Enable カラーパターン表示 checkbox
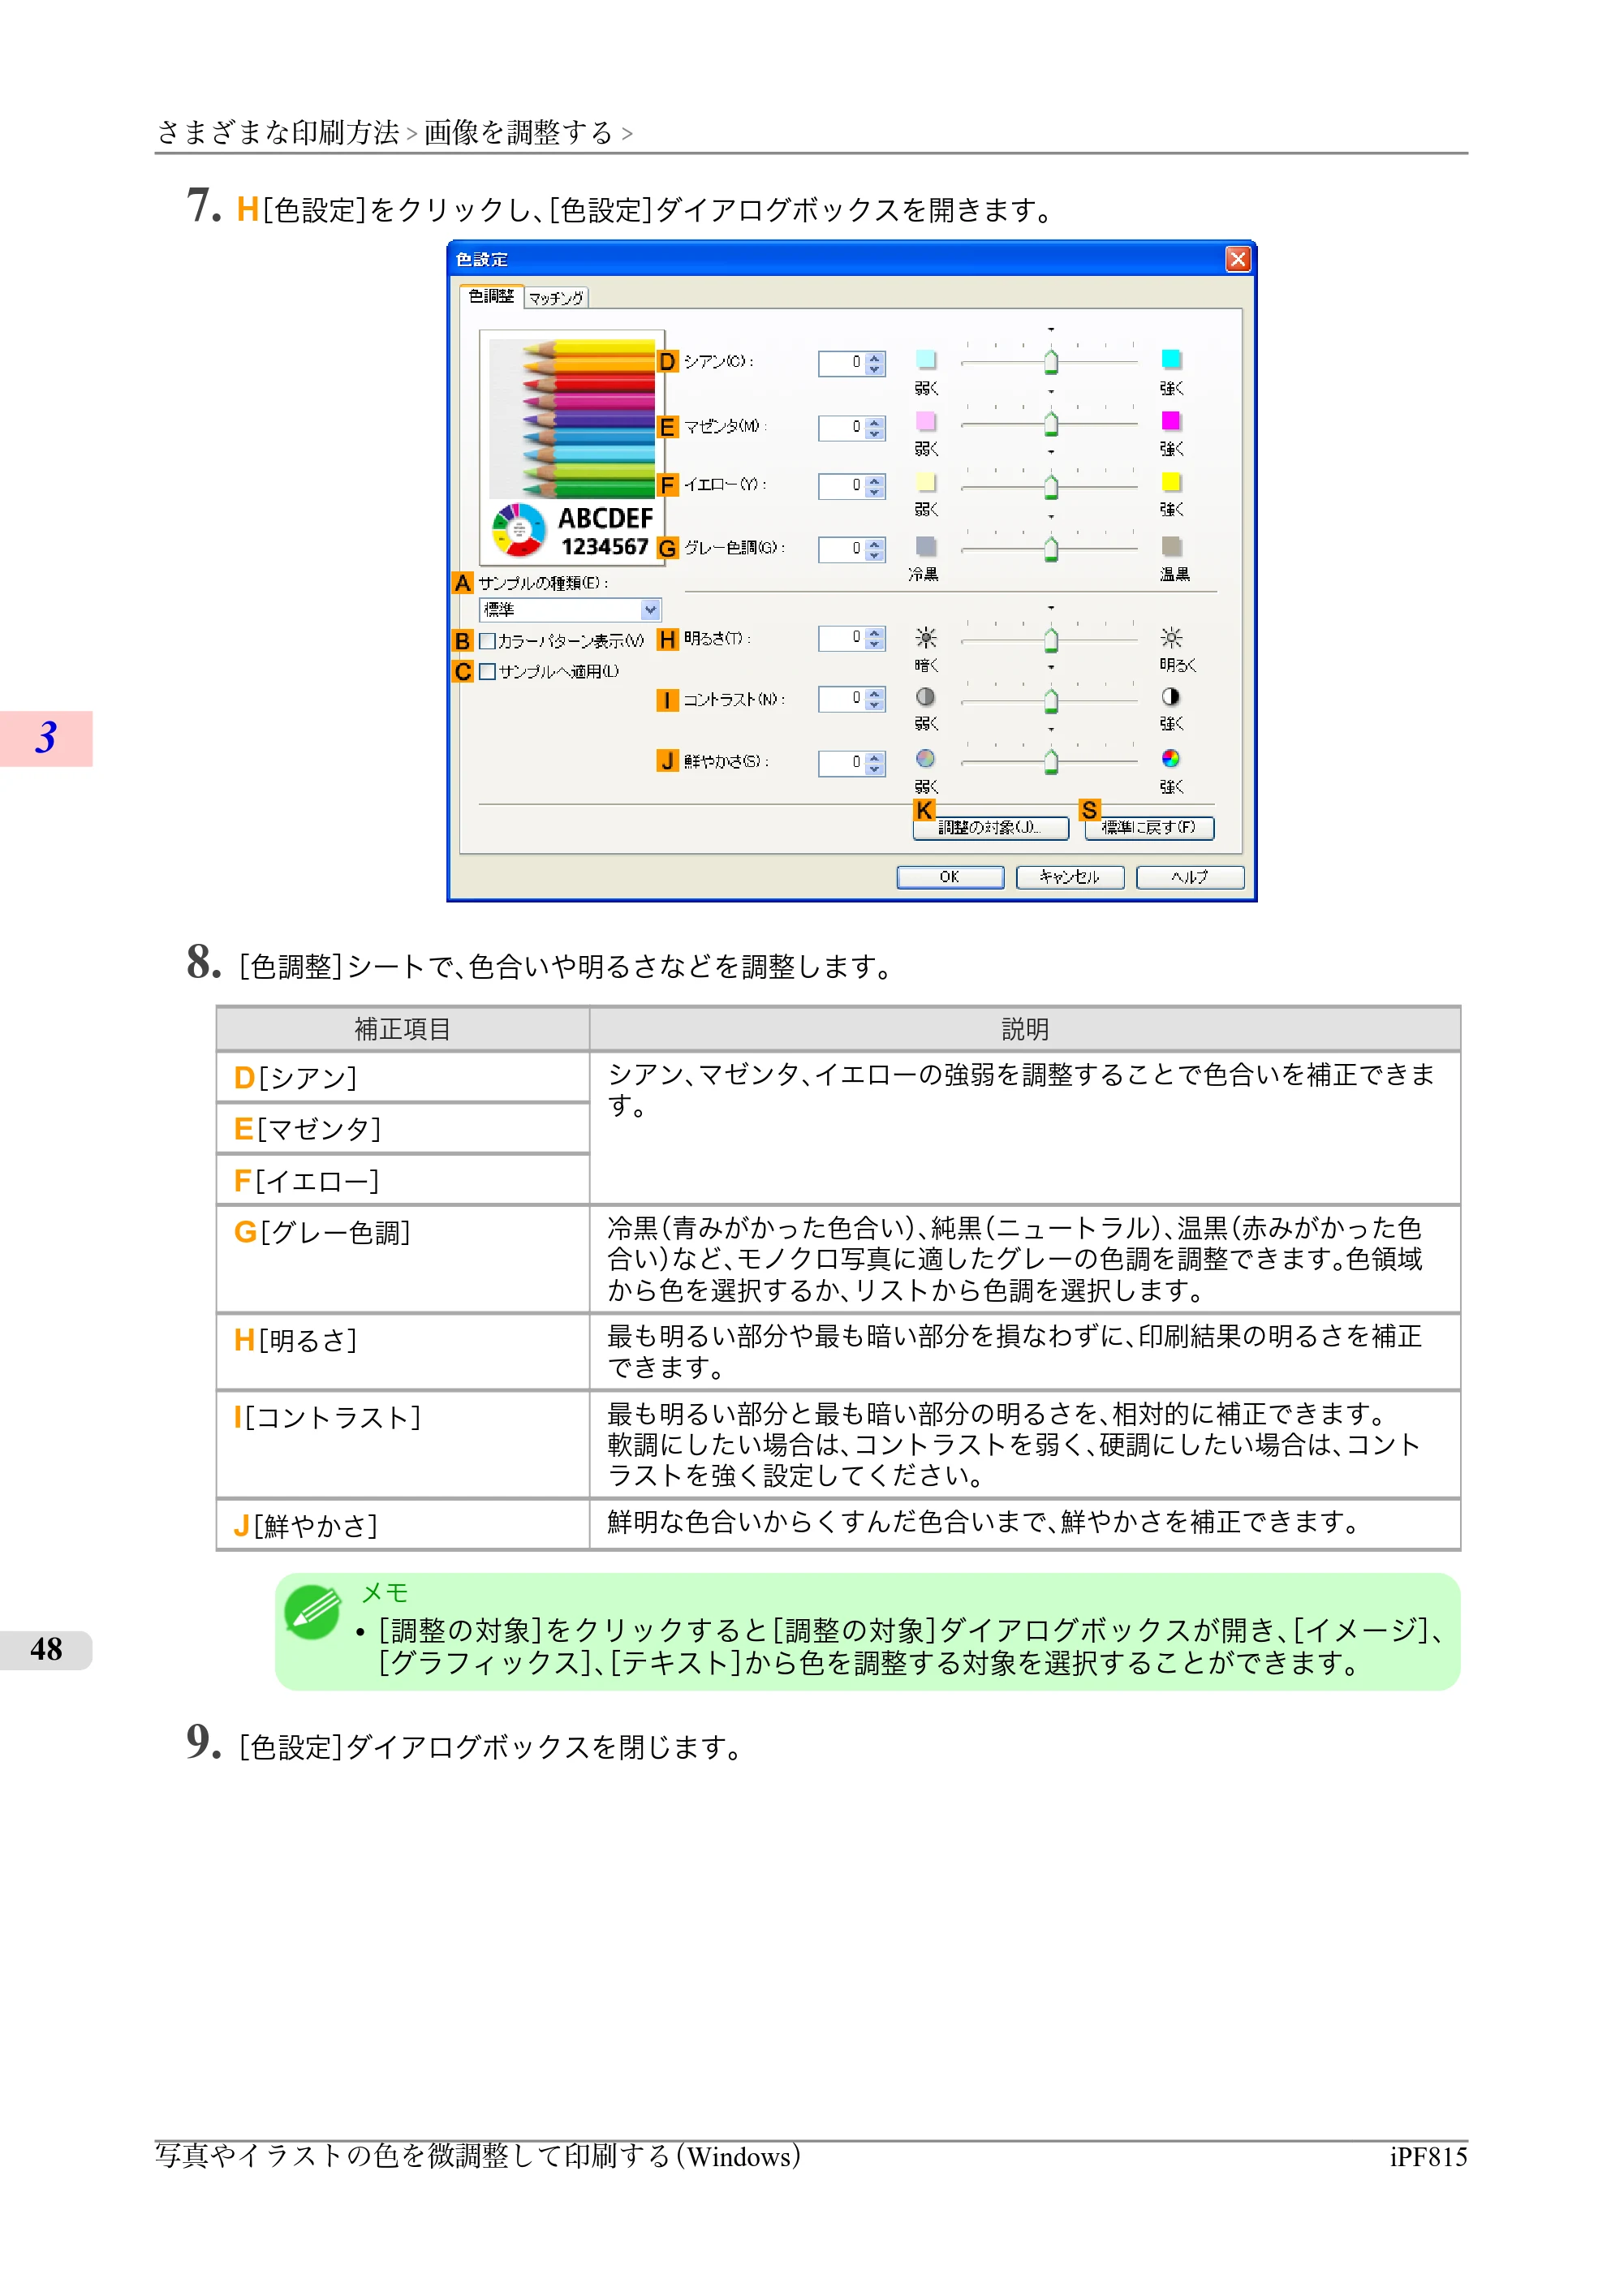The height and width of the screenshot is (2296, 1624). pos(487,641)
